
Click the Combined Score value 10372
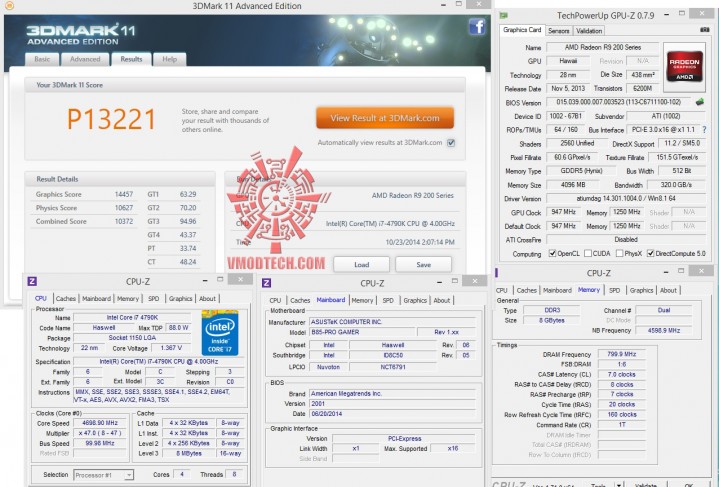coord(124,221)
